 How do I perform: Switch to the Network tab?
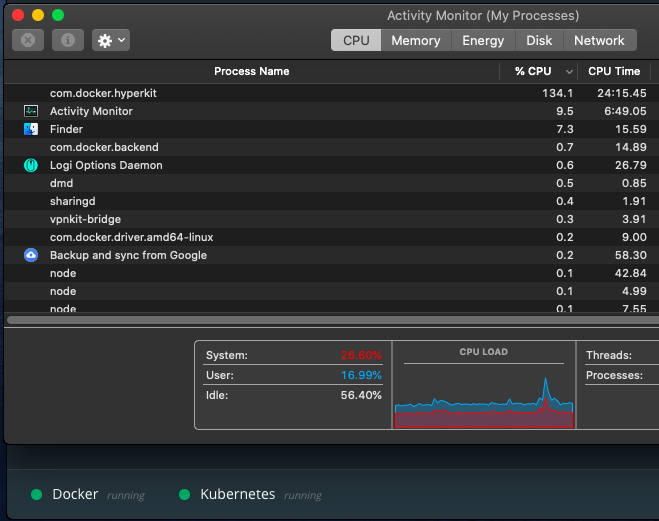pyautogui.click(x=599, y=40)
